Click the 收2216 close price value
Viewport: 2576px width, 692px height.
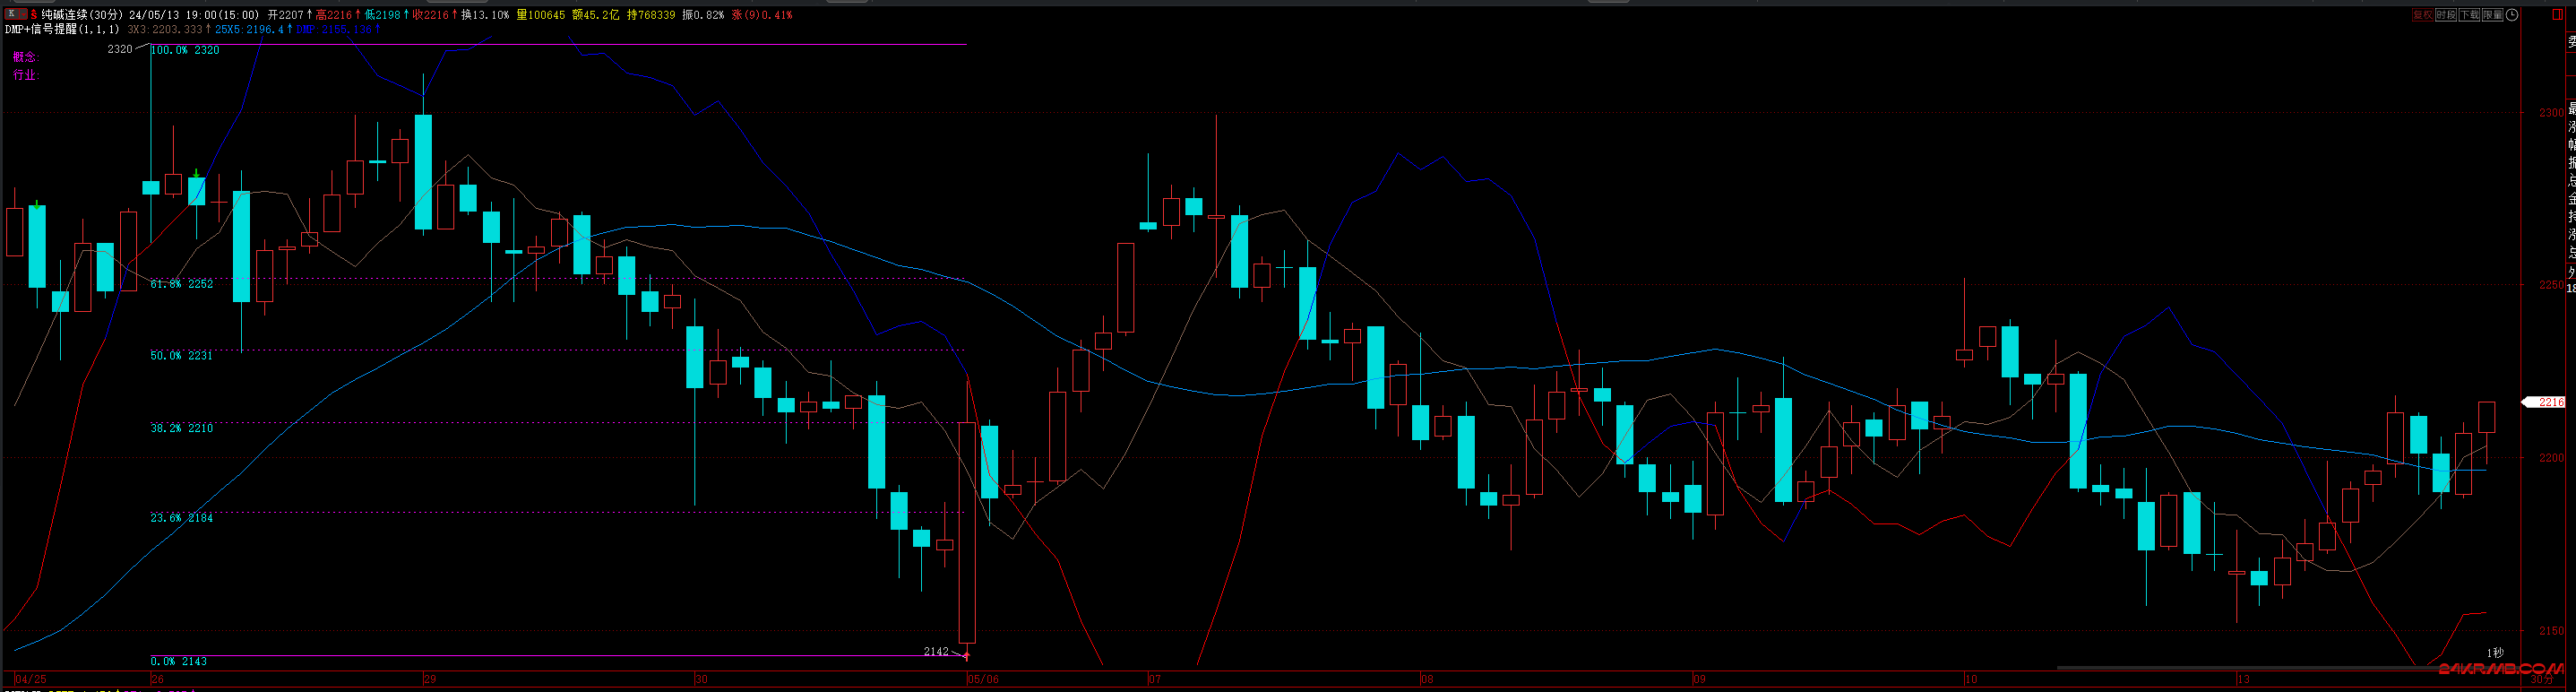pos(431,15)
